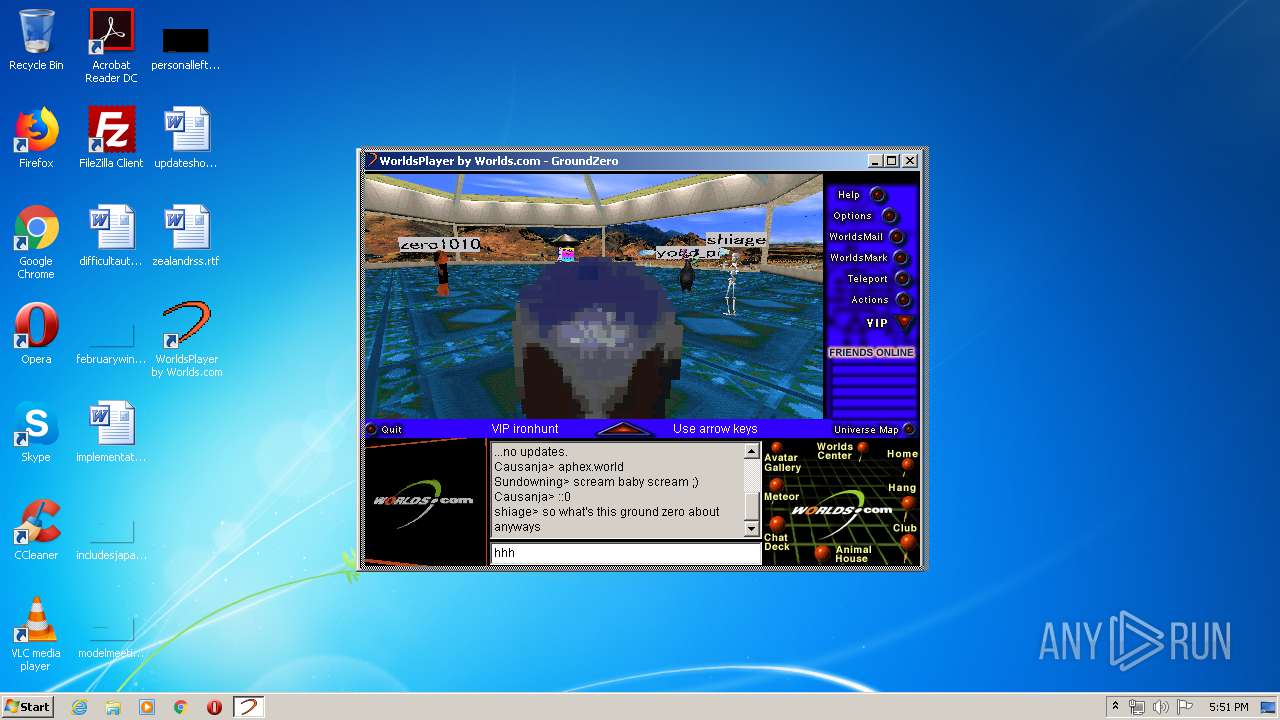1280x720 pixels.
Task: Click the WorldsPlayer taskbar button
Action: [248, 707]
